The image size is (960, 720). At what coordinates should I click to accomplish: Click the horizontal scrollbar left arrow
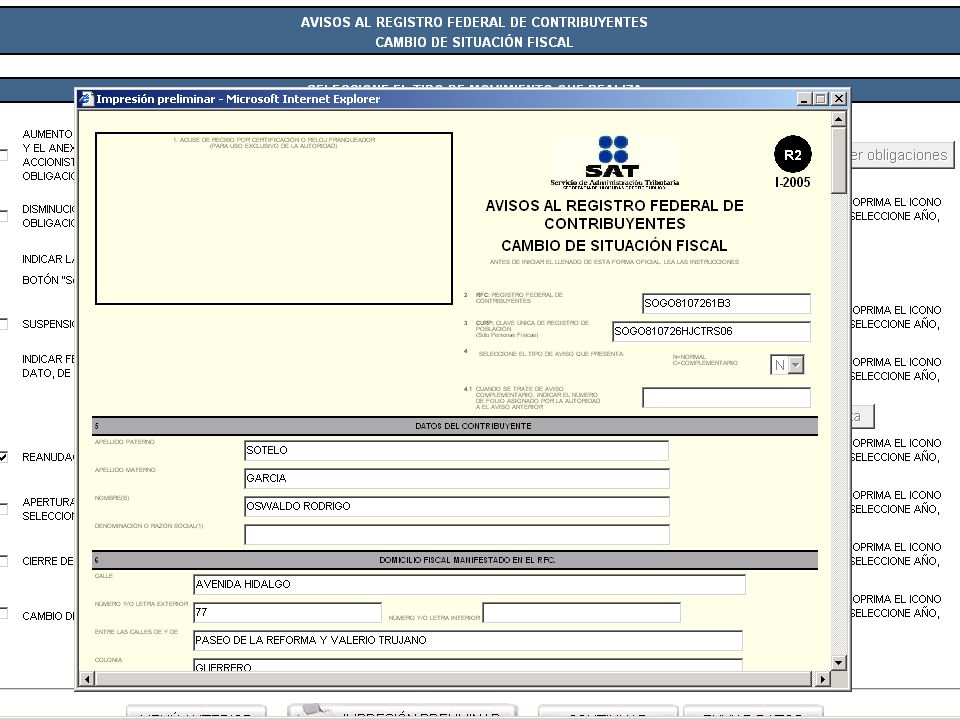click(87, 678)
